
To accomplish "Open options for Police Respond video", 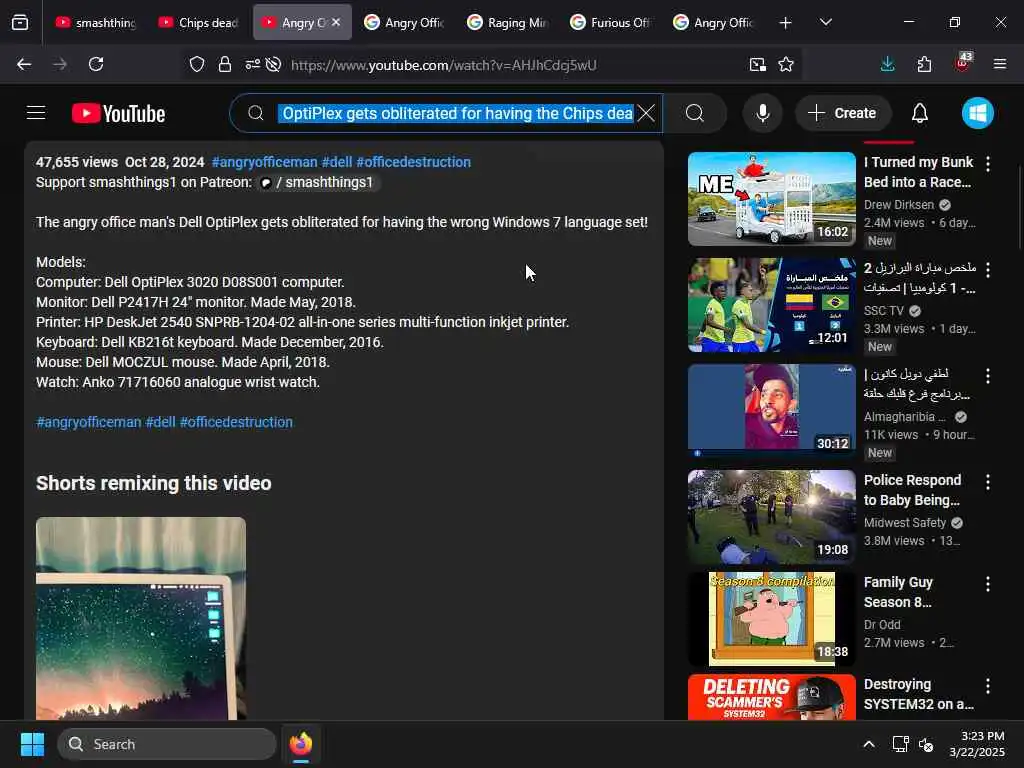I will 987,482.
